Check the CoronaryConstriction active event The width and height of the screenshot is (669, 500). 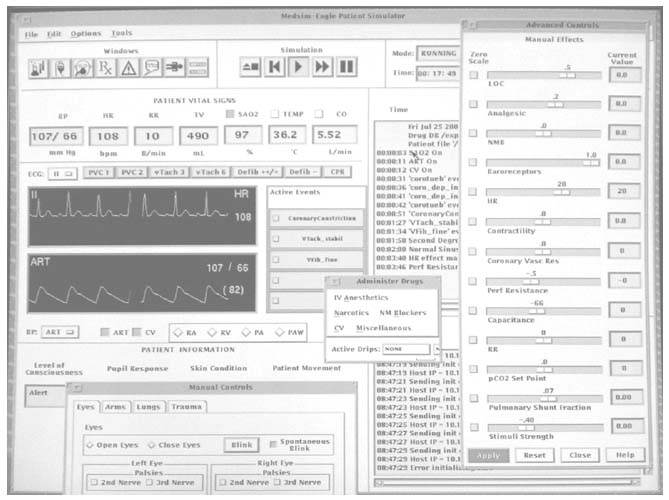click(276, 218)
